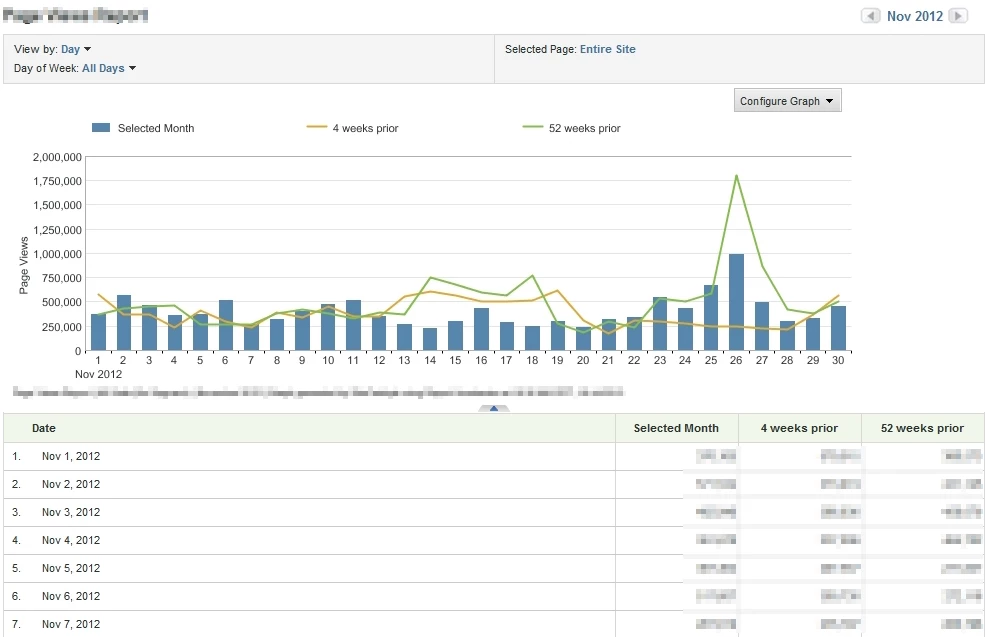Collapse the graph using the triangle handle
The height and width of the screenshot is (637, 985).
[x=494, y=408]
